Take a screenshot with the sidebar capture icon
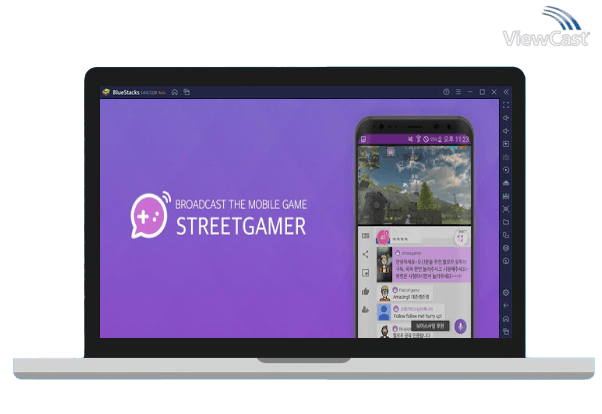This screenshot has height=414, width=602. (x=506, y=209)
